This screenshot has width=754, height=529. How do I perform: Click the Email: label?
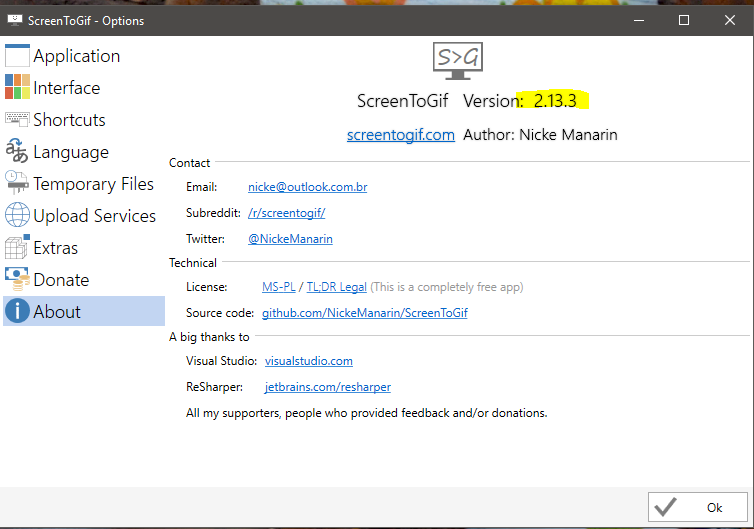pos(201,187)
